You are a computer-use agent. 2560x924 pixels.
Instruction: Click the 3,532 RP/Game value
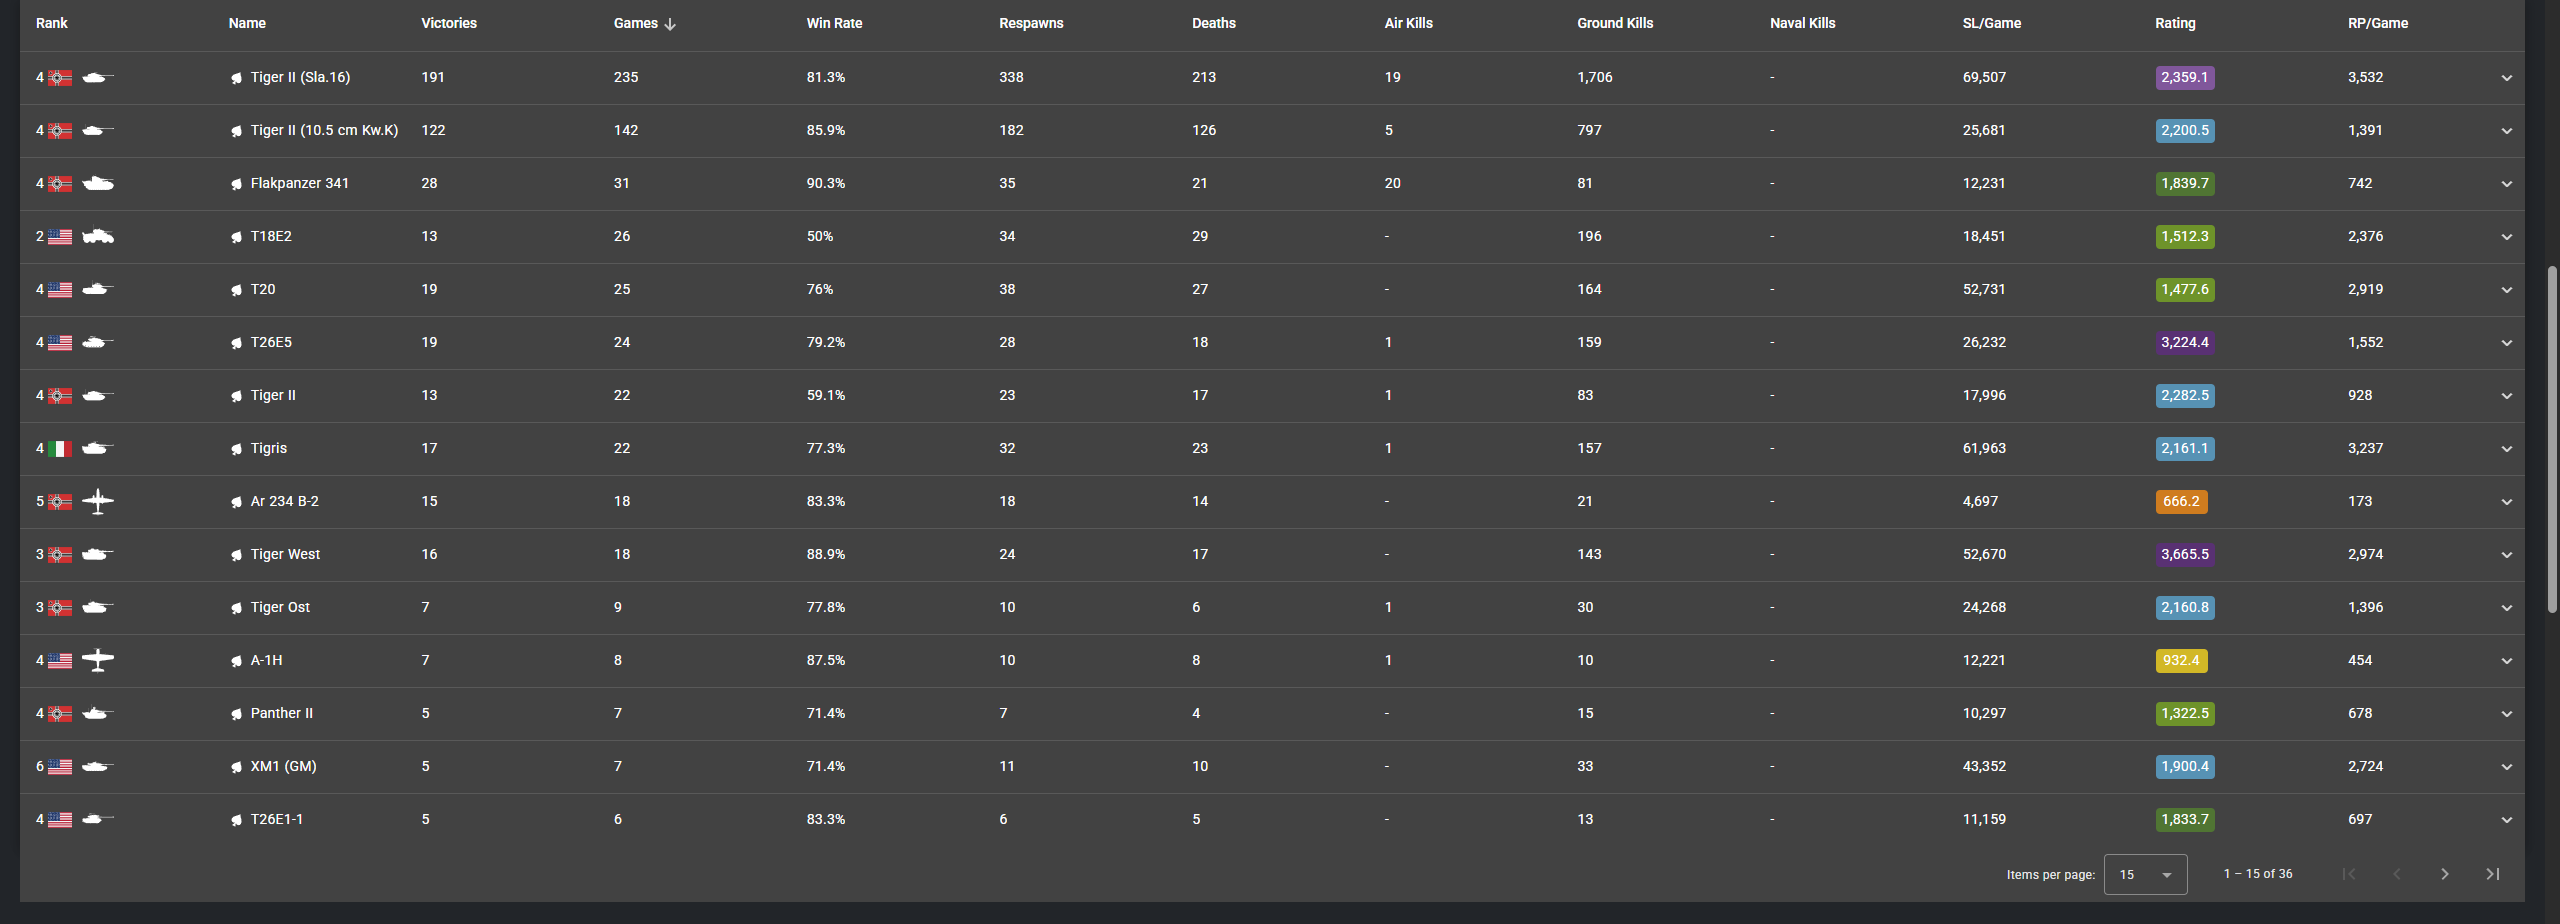[2365, 77]
